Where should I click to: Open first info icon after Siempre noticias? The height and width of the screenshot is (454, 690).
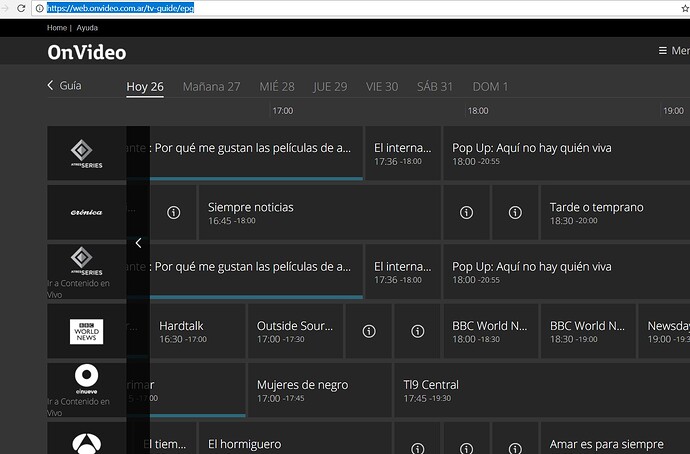pos(466,212)
